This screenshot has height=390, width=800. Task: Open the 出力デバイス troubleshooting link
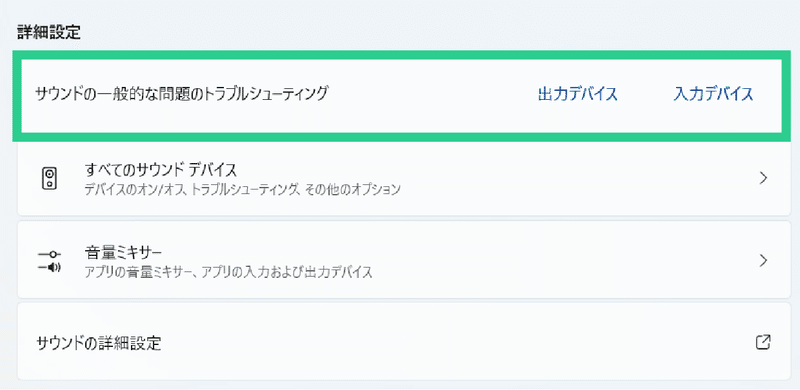(578, 94)
